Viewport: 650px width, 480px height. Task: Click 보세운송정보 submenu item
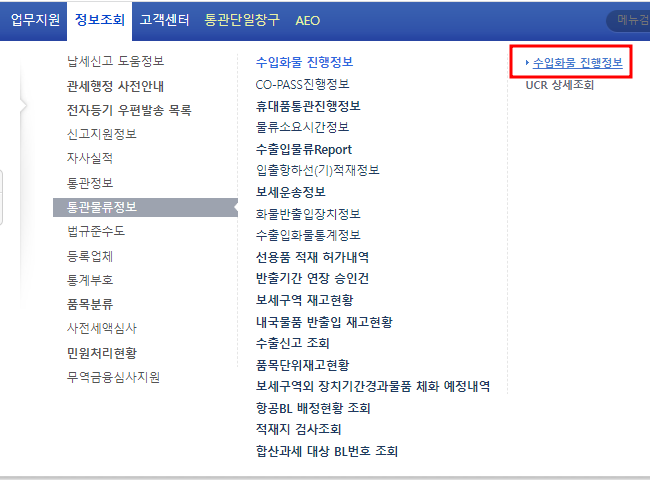coord(291,192)
